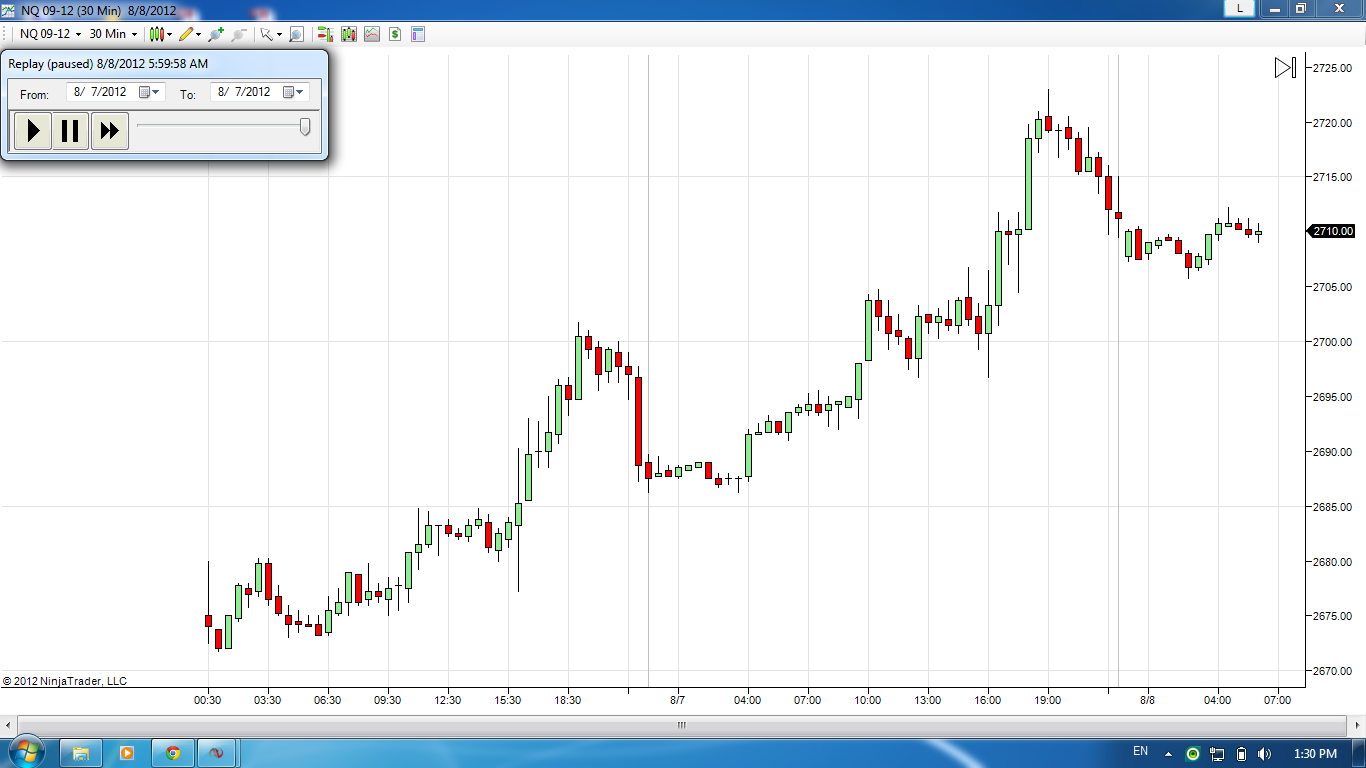Open the Indicators line-chart icon
The width and height of the screenshot is (1366, 768).
coord(372,34)
